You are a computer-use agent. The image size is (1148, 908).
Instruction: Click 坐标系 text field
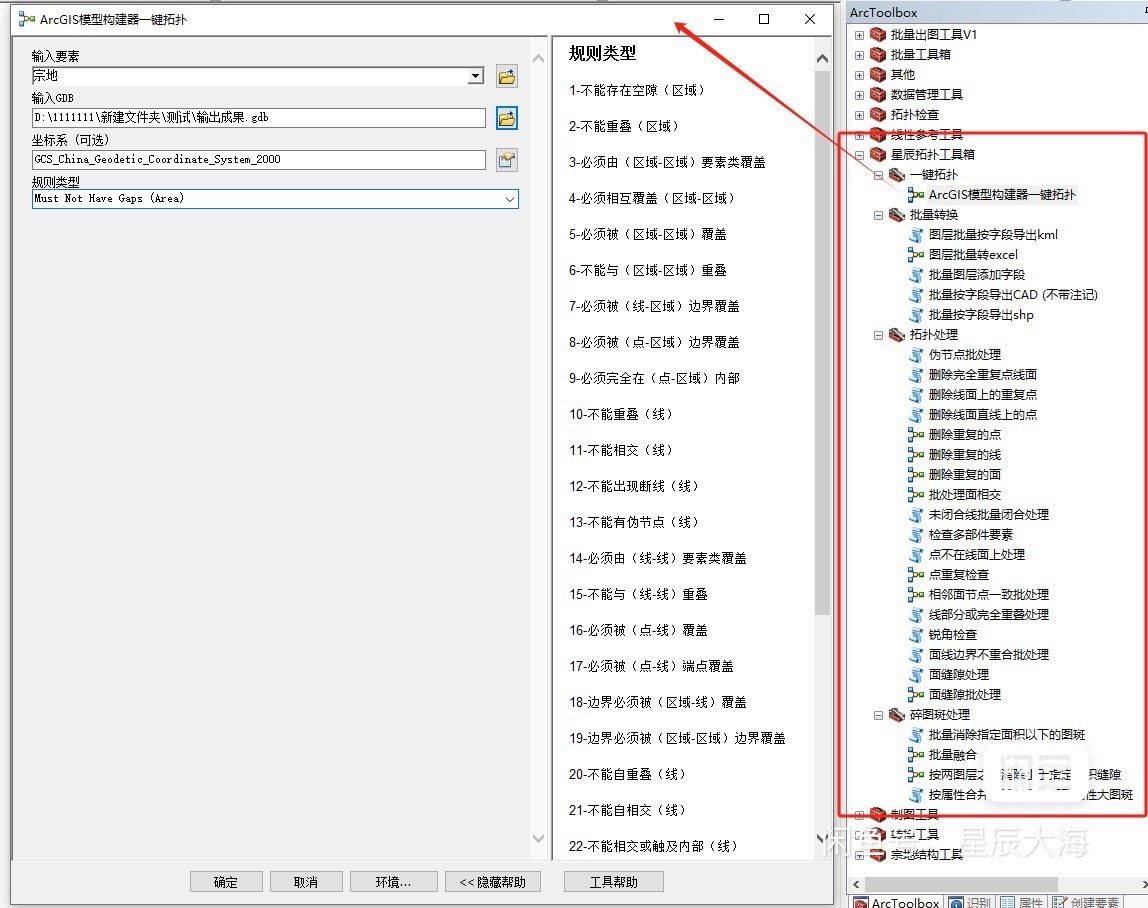click(258, 160)
